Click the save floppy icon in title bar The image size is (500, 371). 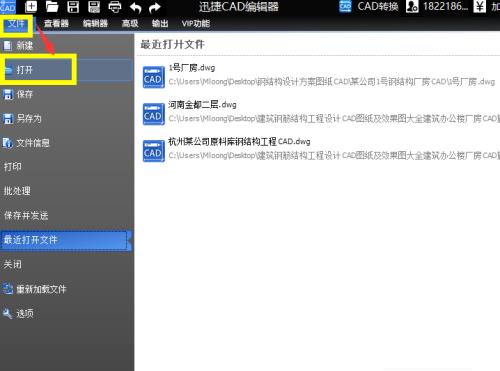[73, 6]
